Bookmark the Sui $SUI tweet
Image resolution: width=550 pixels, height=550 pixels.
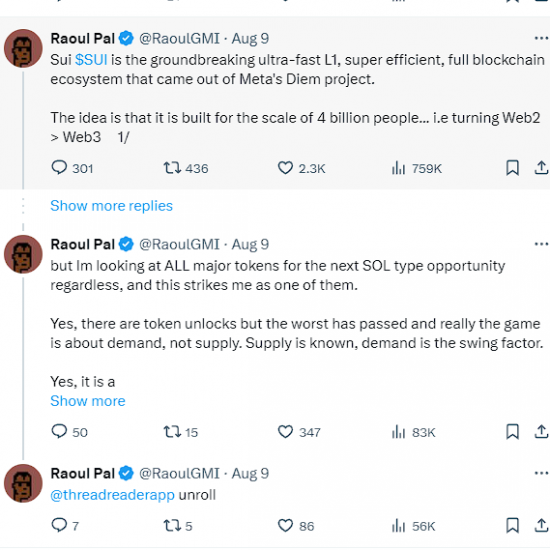point(512,168)
